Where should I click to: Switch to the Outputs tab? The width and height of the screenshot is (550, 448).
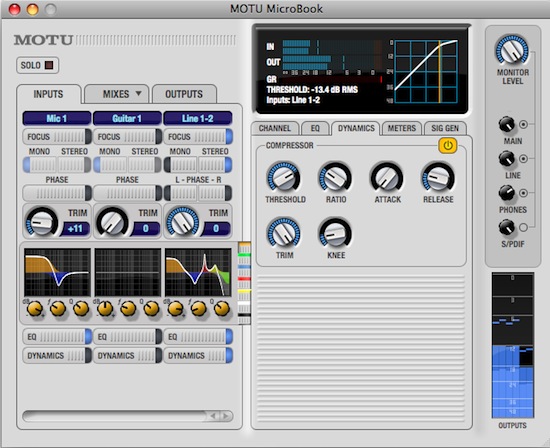(184, 94)
